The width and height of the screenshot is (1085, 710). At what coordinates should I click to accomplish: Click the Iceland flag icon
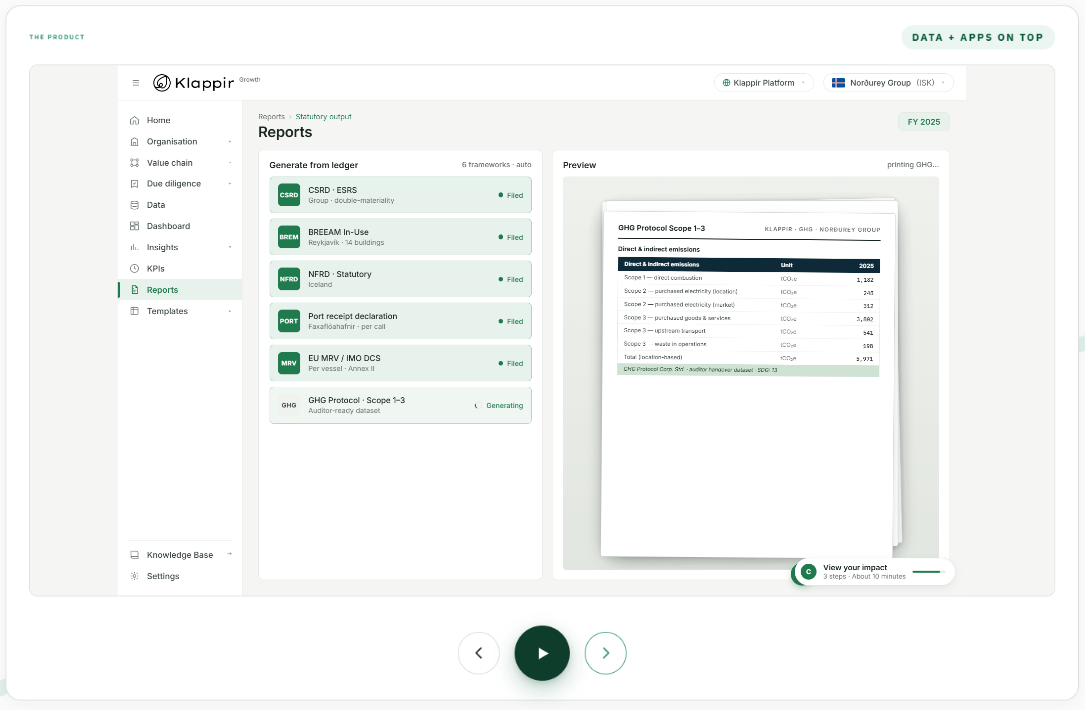point(838,83)
